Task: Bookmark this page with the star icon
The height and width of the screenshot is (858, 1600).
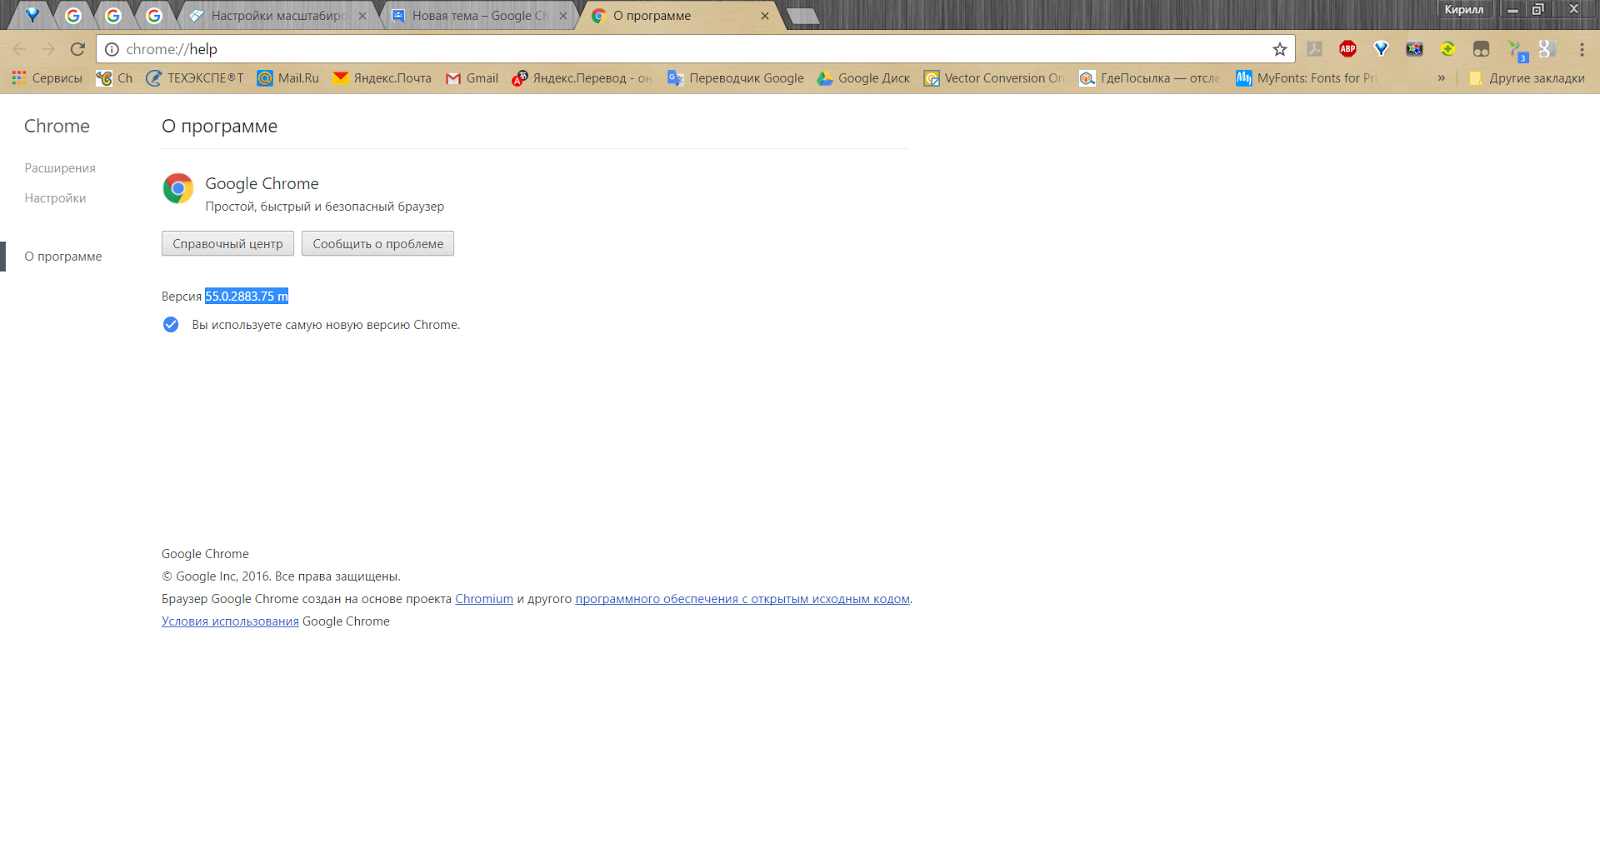Action: tap(1279, 49)
